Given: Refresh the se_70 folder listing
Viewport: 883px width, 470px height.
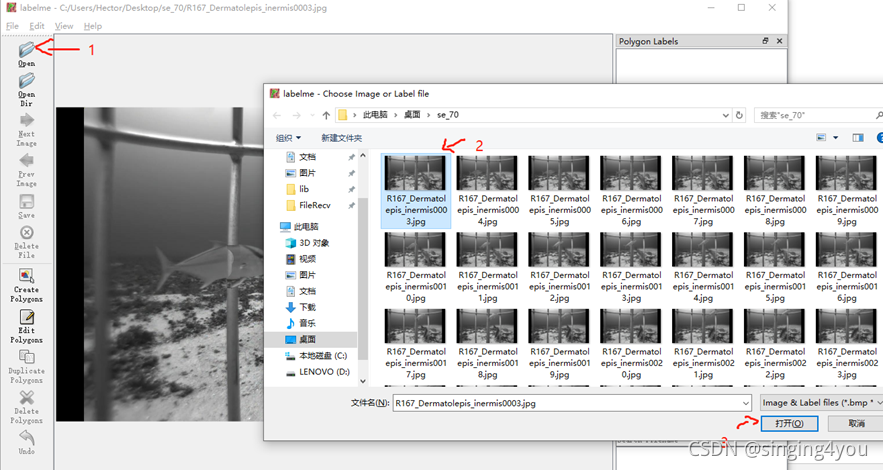Looking at the screenshot, I should [x=739, y=115].
